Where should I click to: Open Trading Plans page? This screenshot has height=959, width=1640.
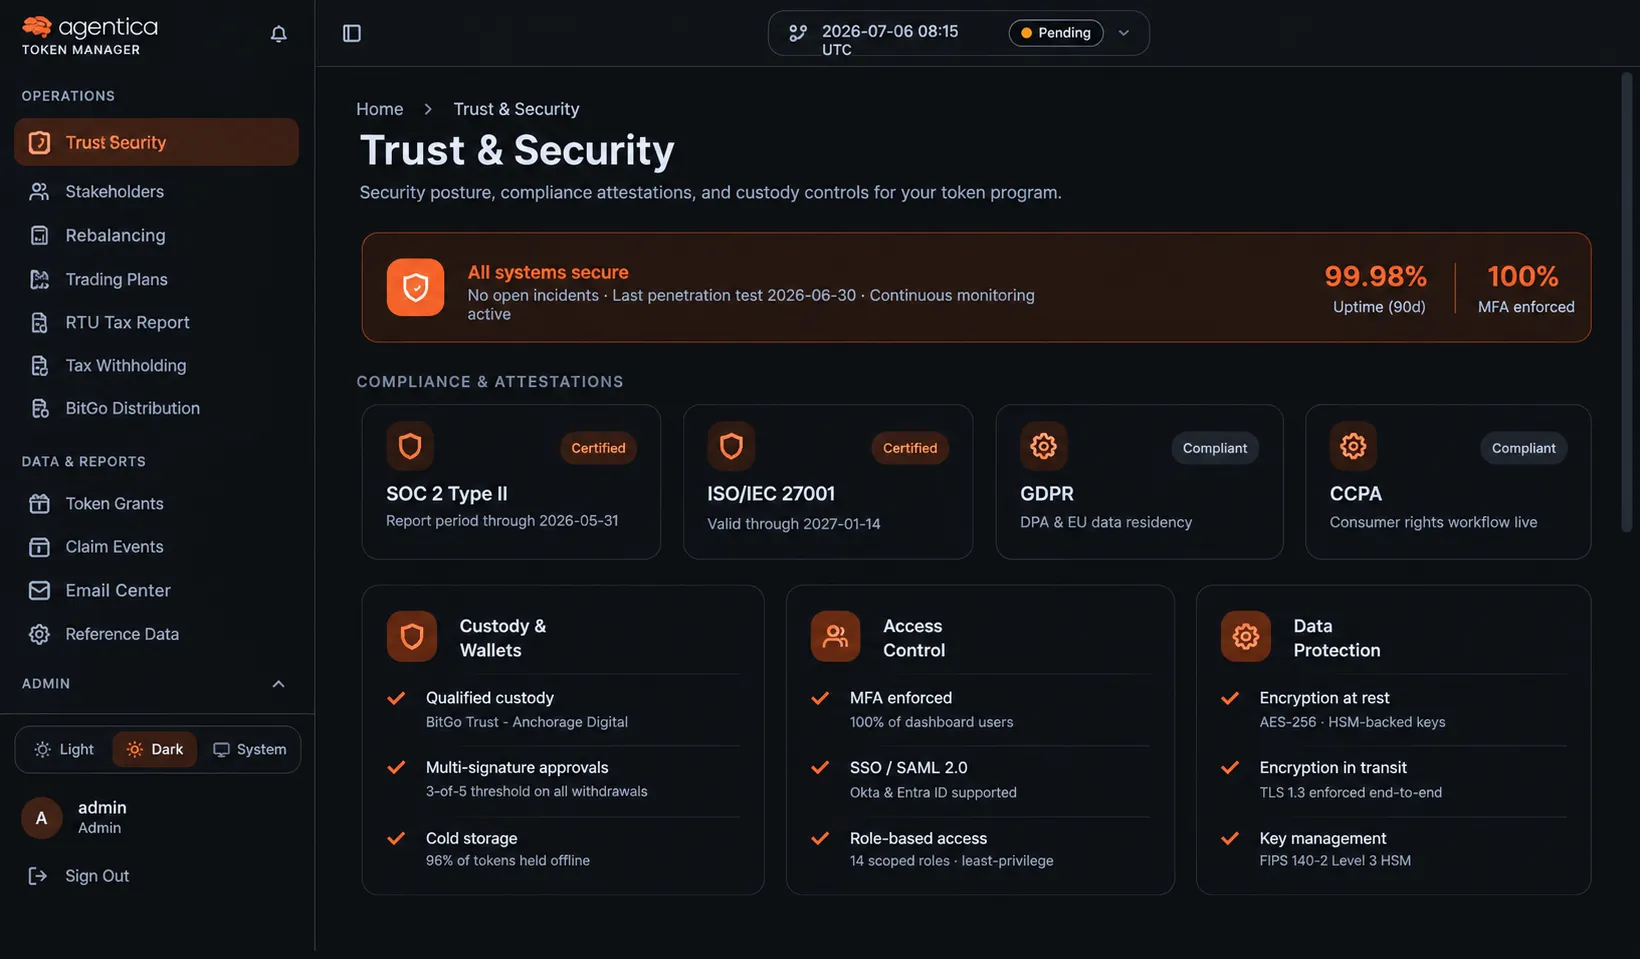pyautogui.click(x=156, y=279)
